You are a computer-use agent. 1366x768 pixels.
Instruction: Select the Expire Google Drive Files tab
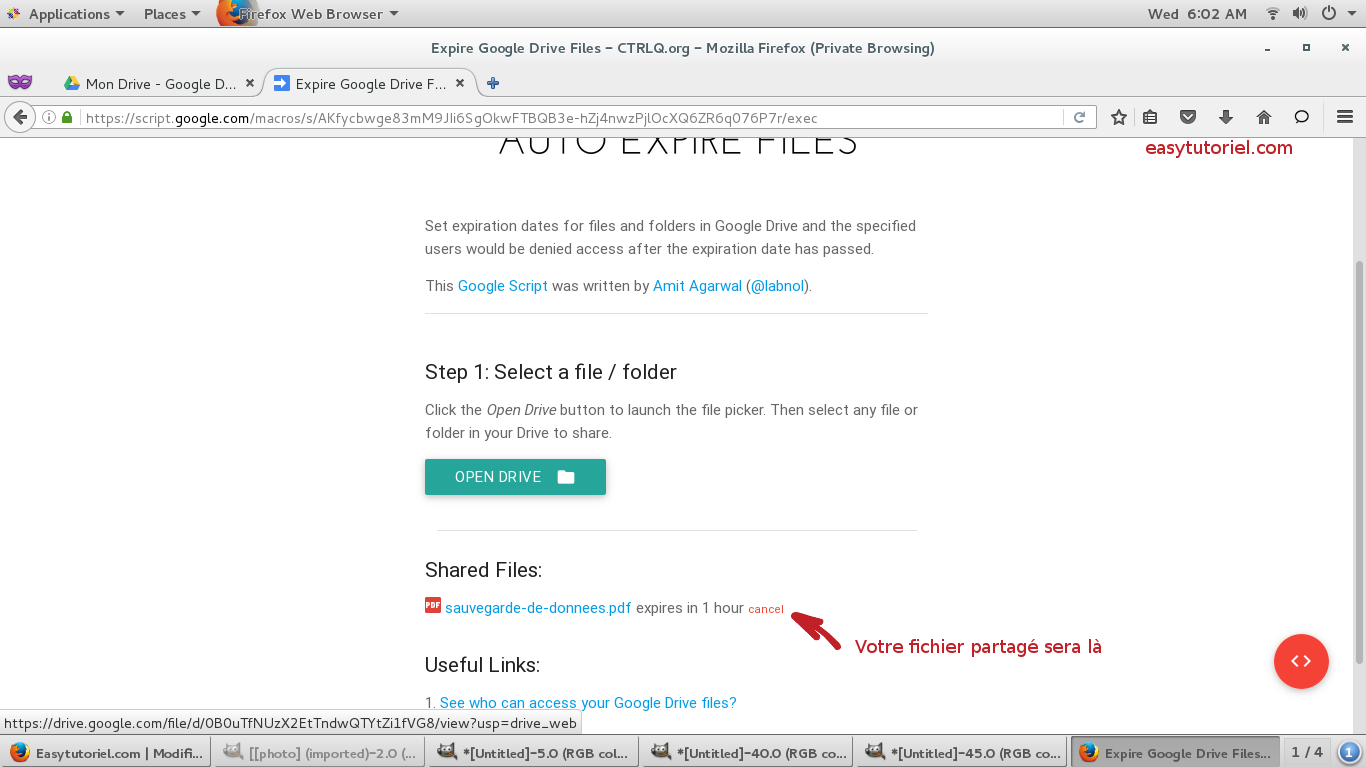click(x=370, y=84)
